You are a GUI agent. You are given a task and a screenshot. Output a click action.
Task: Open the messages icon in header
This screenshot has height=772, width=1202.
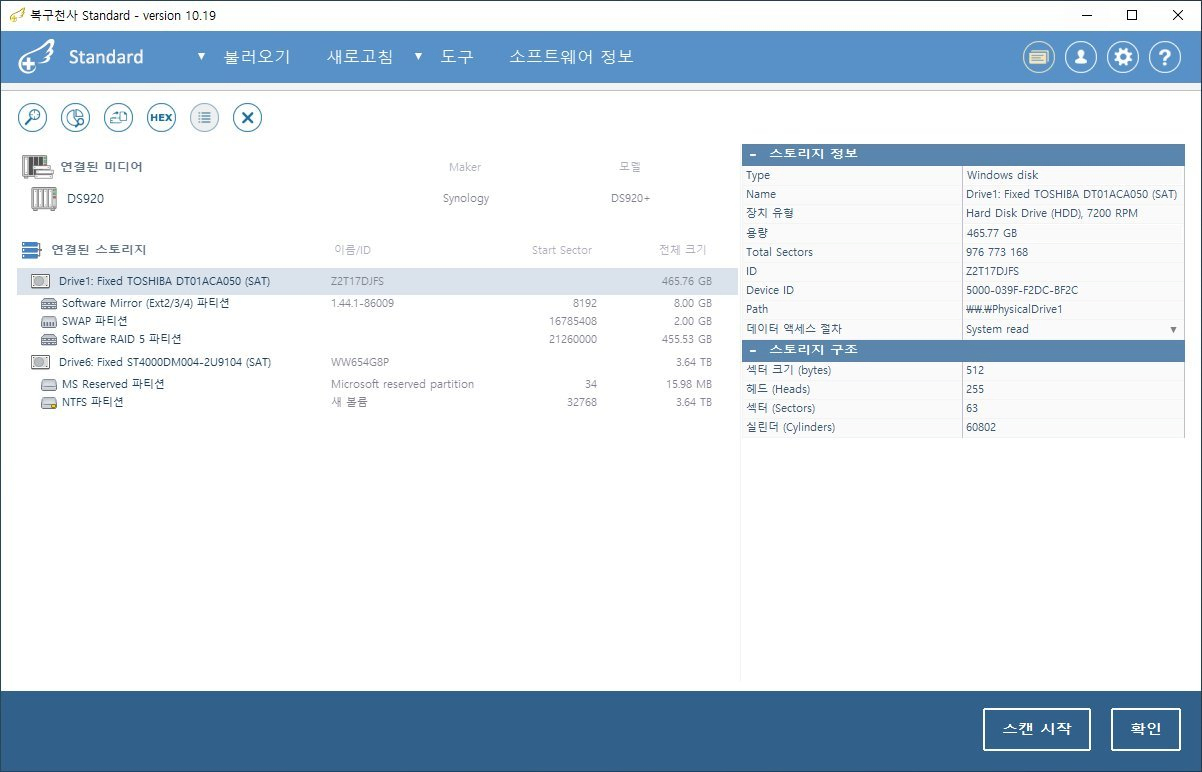click(1039, 57)
